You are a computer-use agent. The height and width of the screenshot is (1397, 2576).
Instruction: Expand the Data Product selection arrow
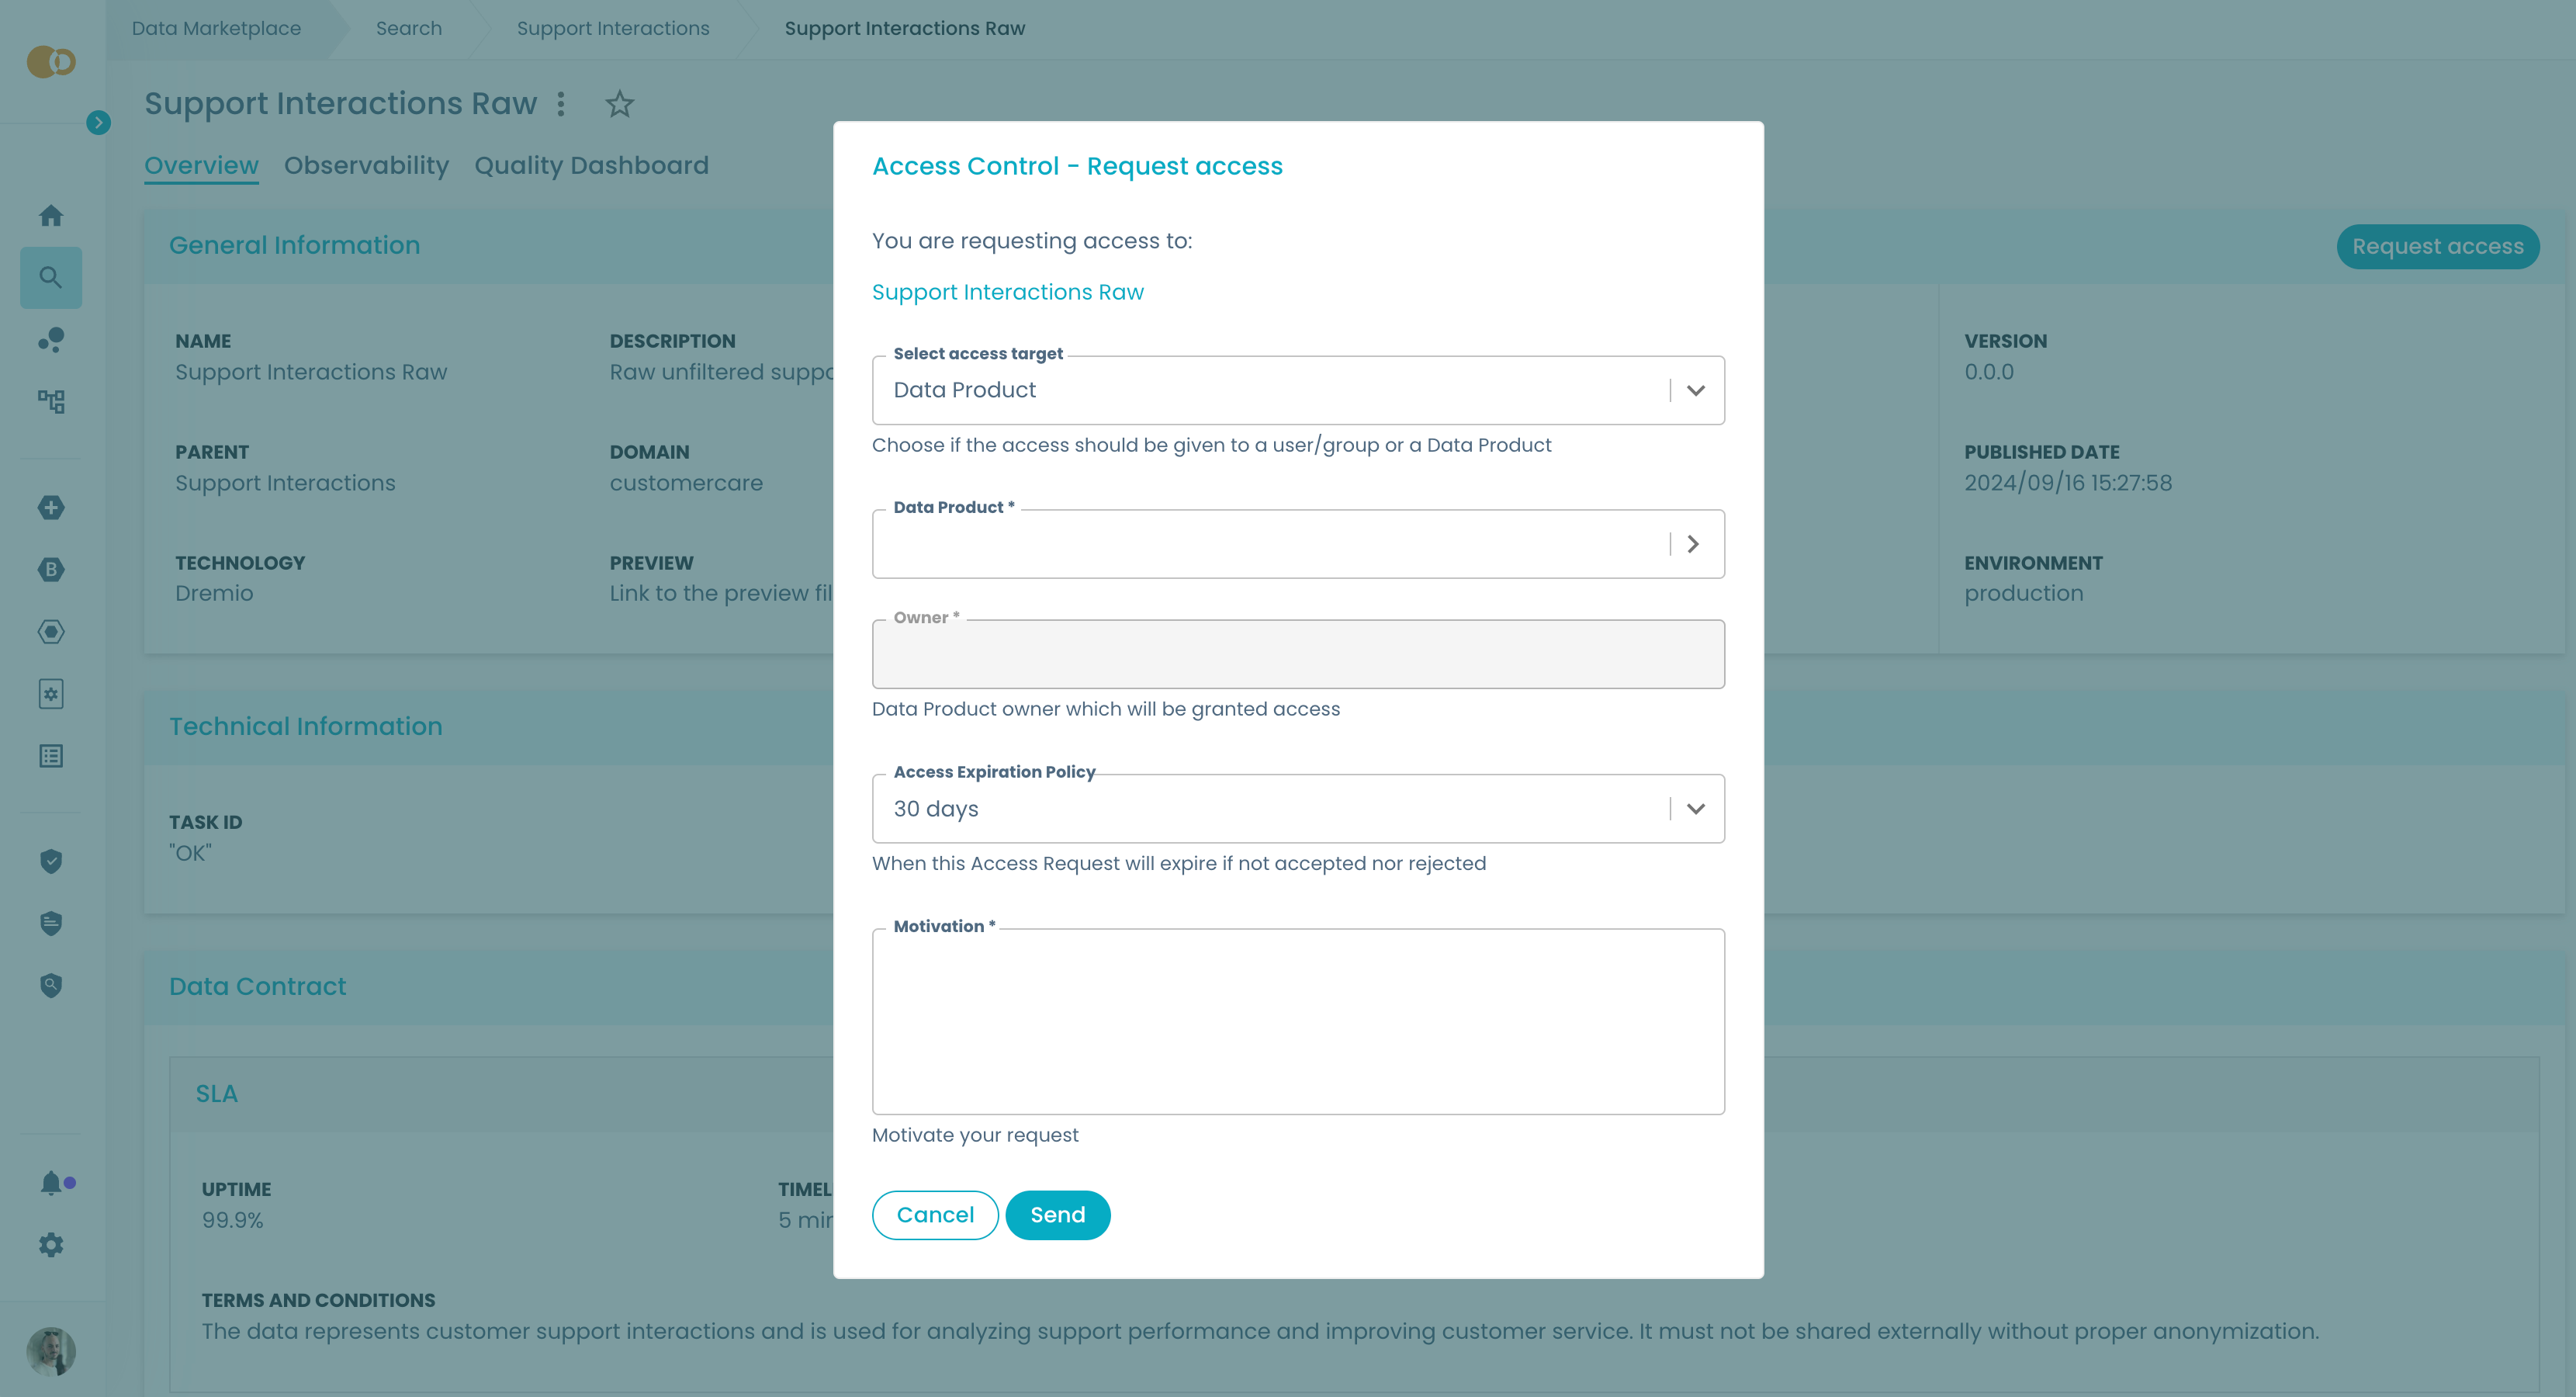[1693, 543]
